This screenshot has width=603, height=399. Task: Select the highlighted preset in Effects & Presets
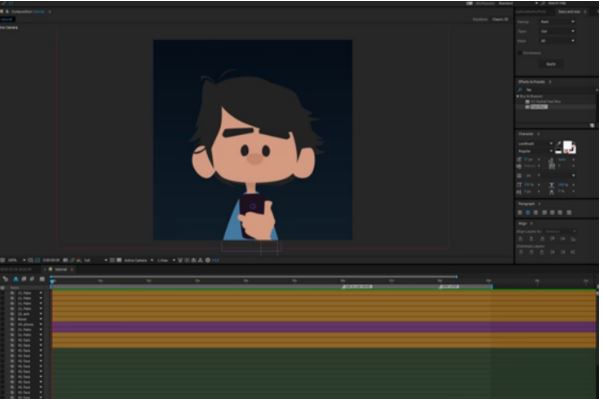click(x=538, y=107)
